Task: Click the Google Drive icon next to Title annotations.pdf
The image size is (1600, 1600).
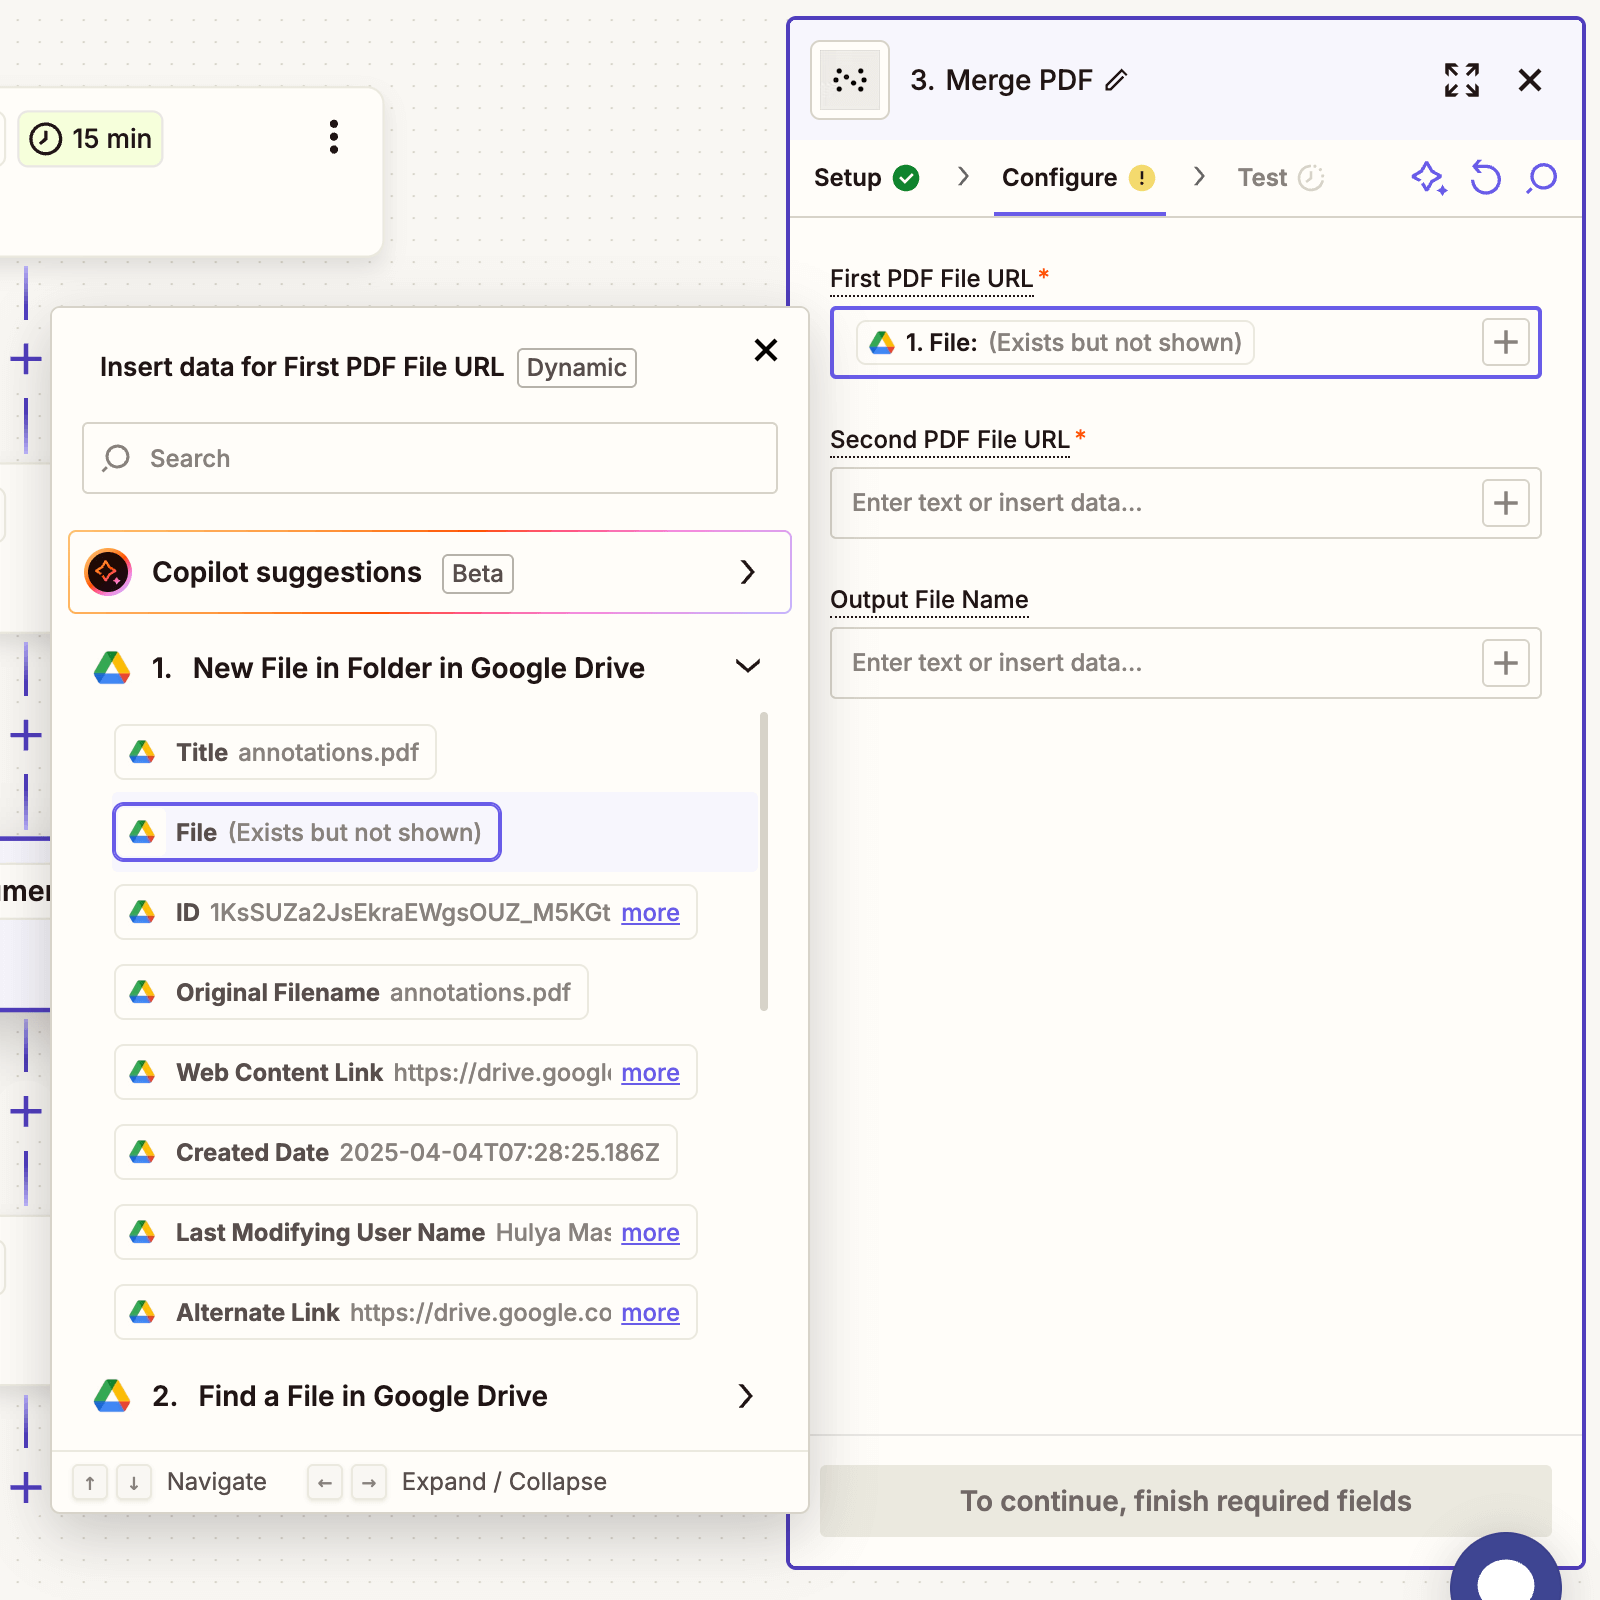Action: coord(144,752)
